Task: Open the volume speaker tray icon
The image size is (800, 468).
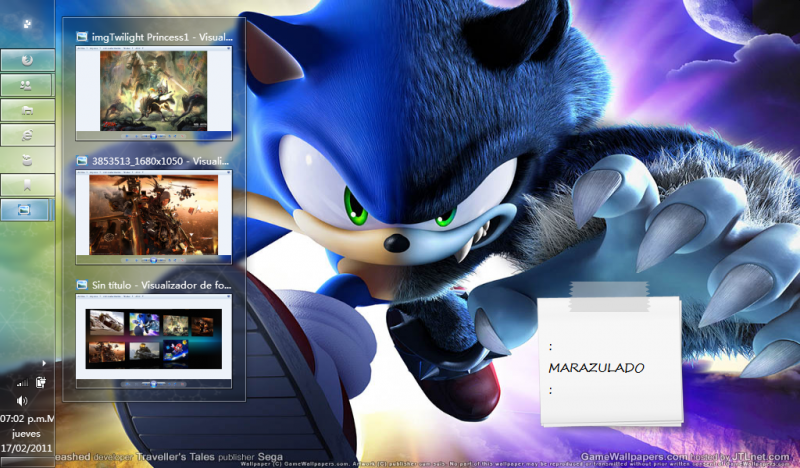Action: (x=21, y=401)
